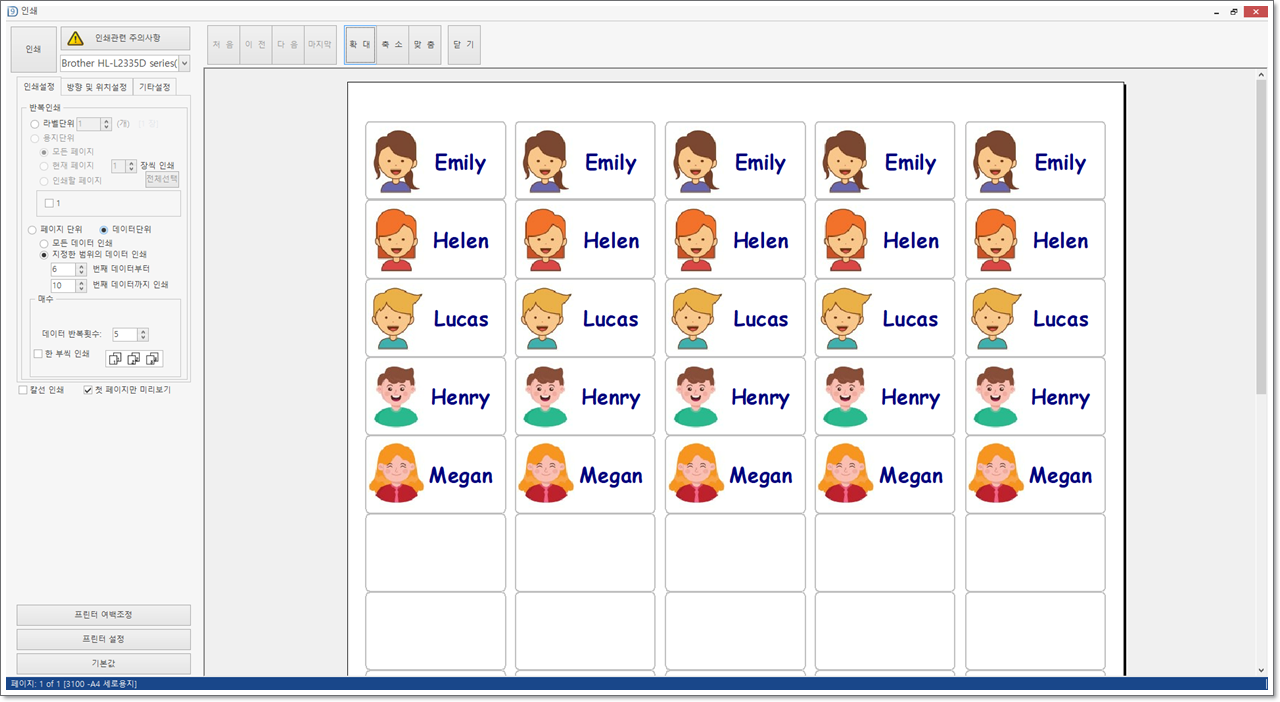Screen dimensions: 1280x702
Task: Switch to the 기타설정 tab
Action: coord(155,87)
